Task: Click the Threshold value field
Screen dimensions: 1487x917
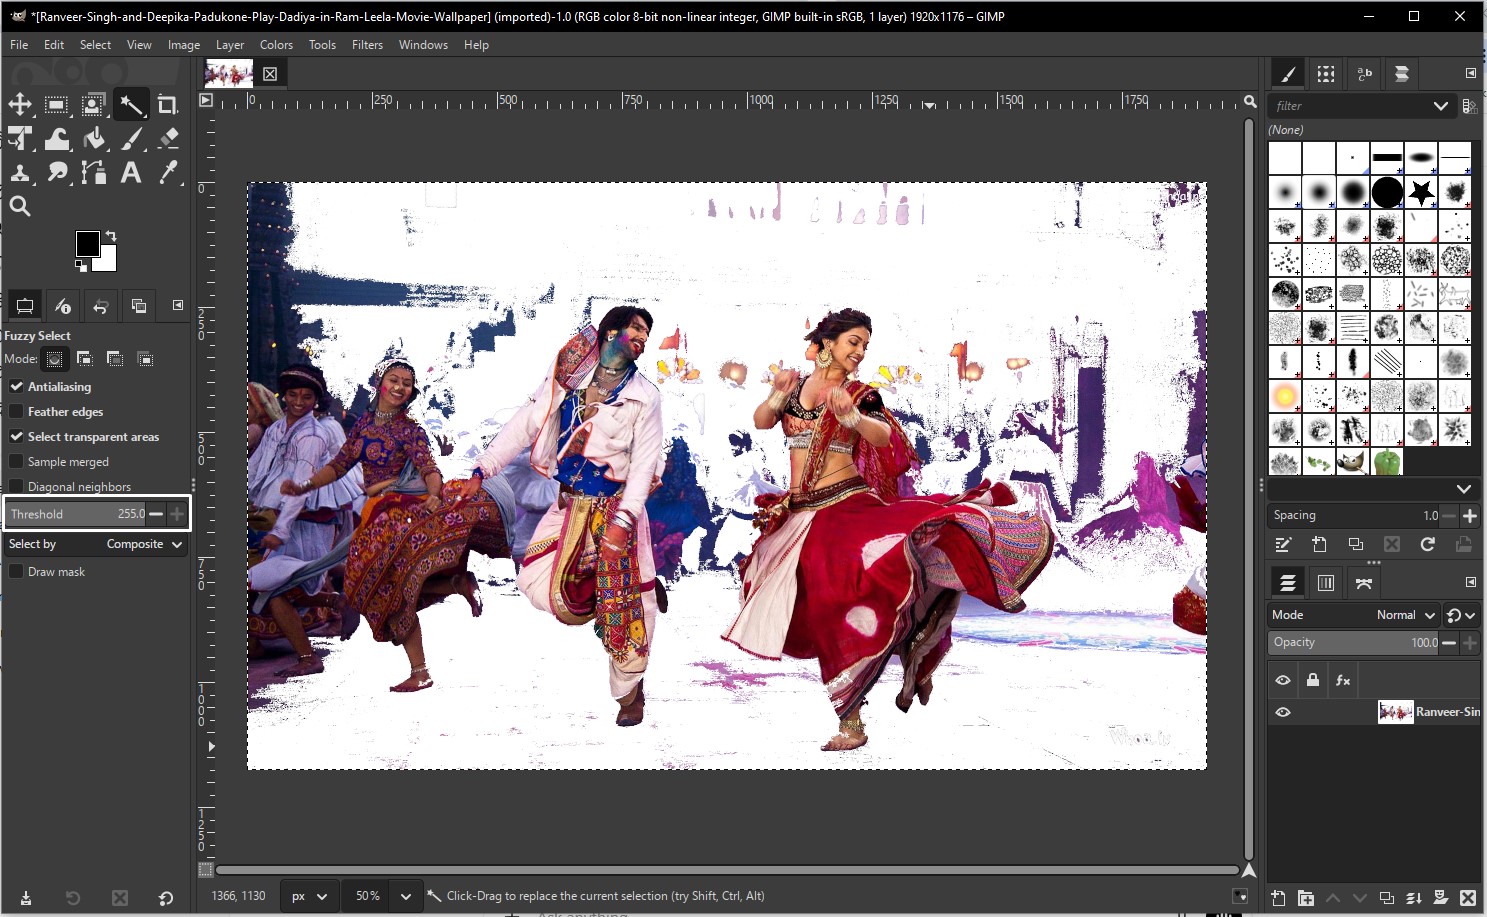Action: click(x=76, y=514)
